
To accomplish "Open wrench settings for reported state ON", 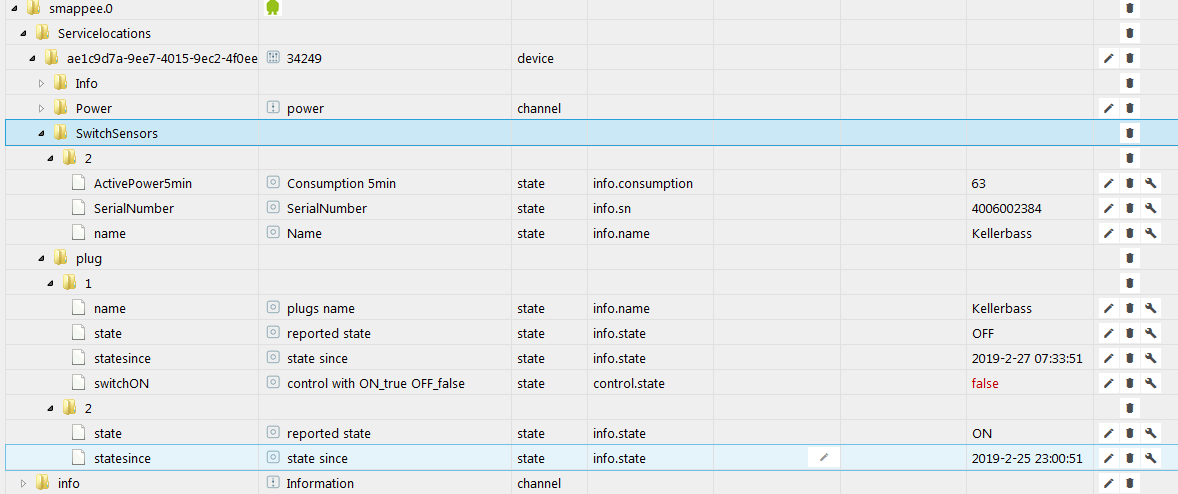I will point(1149,433).
